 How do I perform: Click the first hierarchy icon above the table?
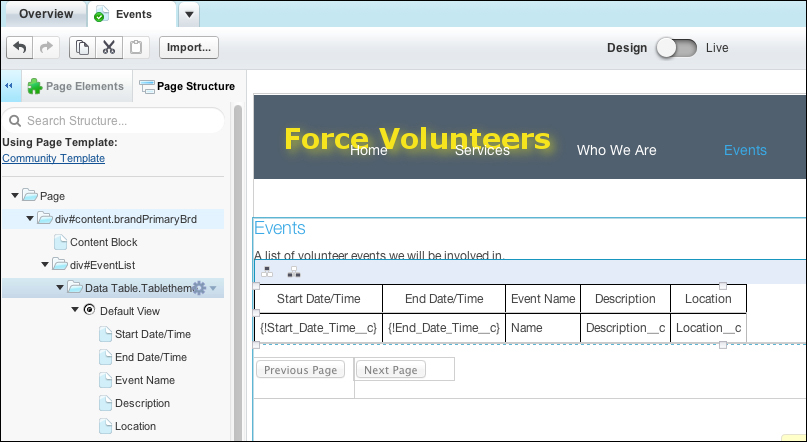point(267,272)
